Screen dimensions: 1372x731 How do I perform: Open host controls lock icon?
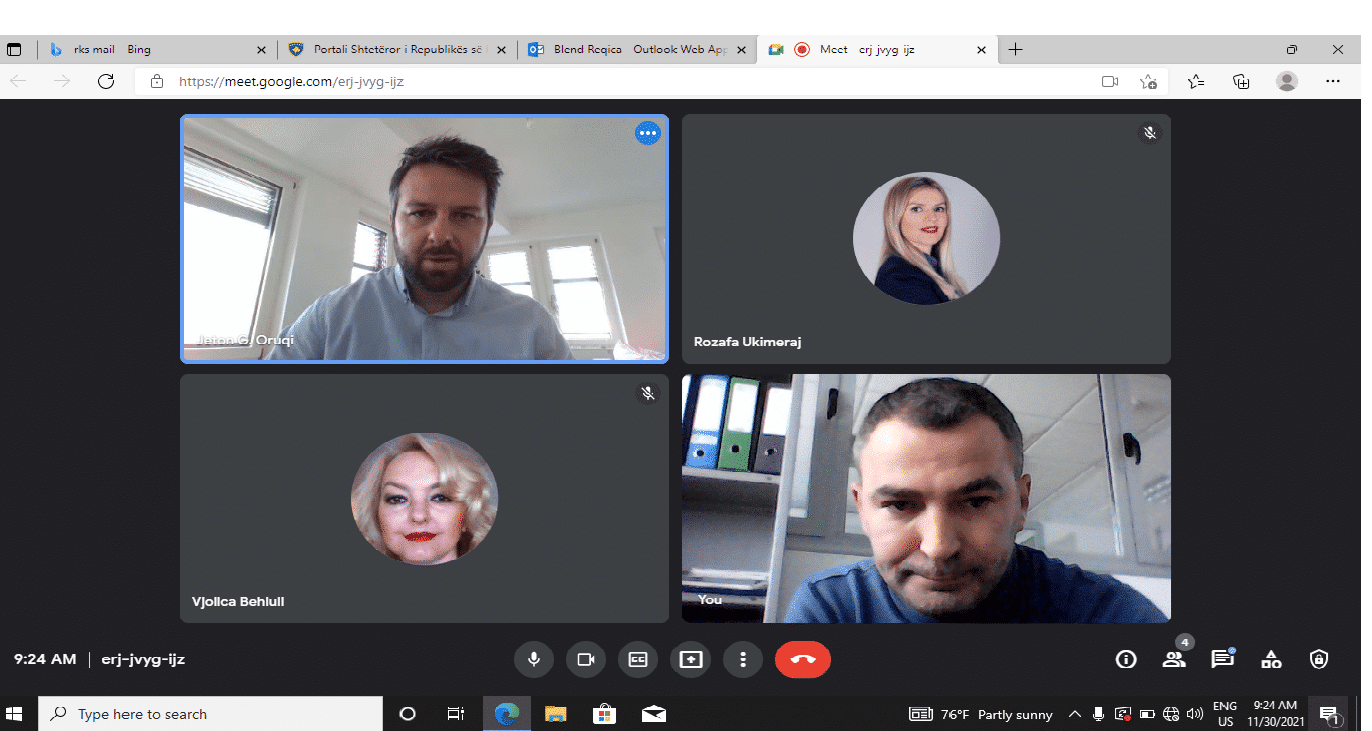[x=1319, y=659]
